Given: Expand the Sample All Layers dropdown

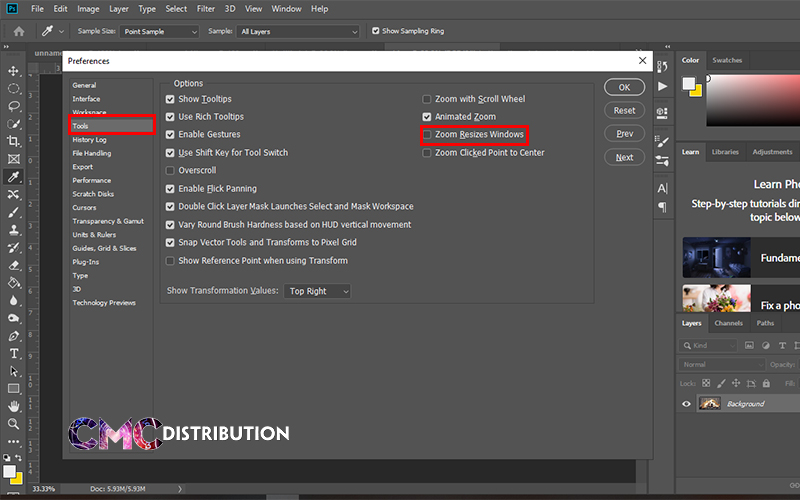Looking at the screenshot, I should [298, 31].
